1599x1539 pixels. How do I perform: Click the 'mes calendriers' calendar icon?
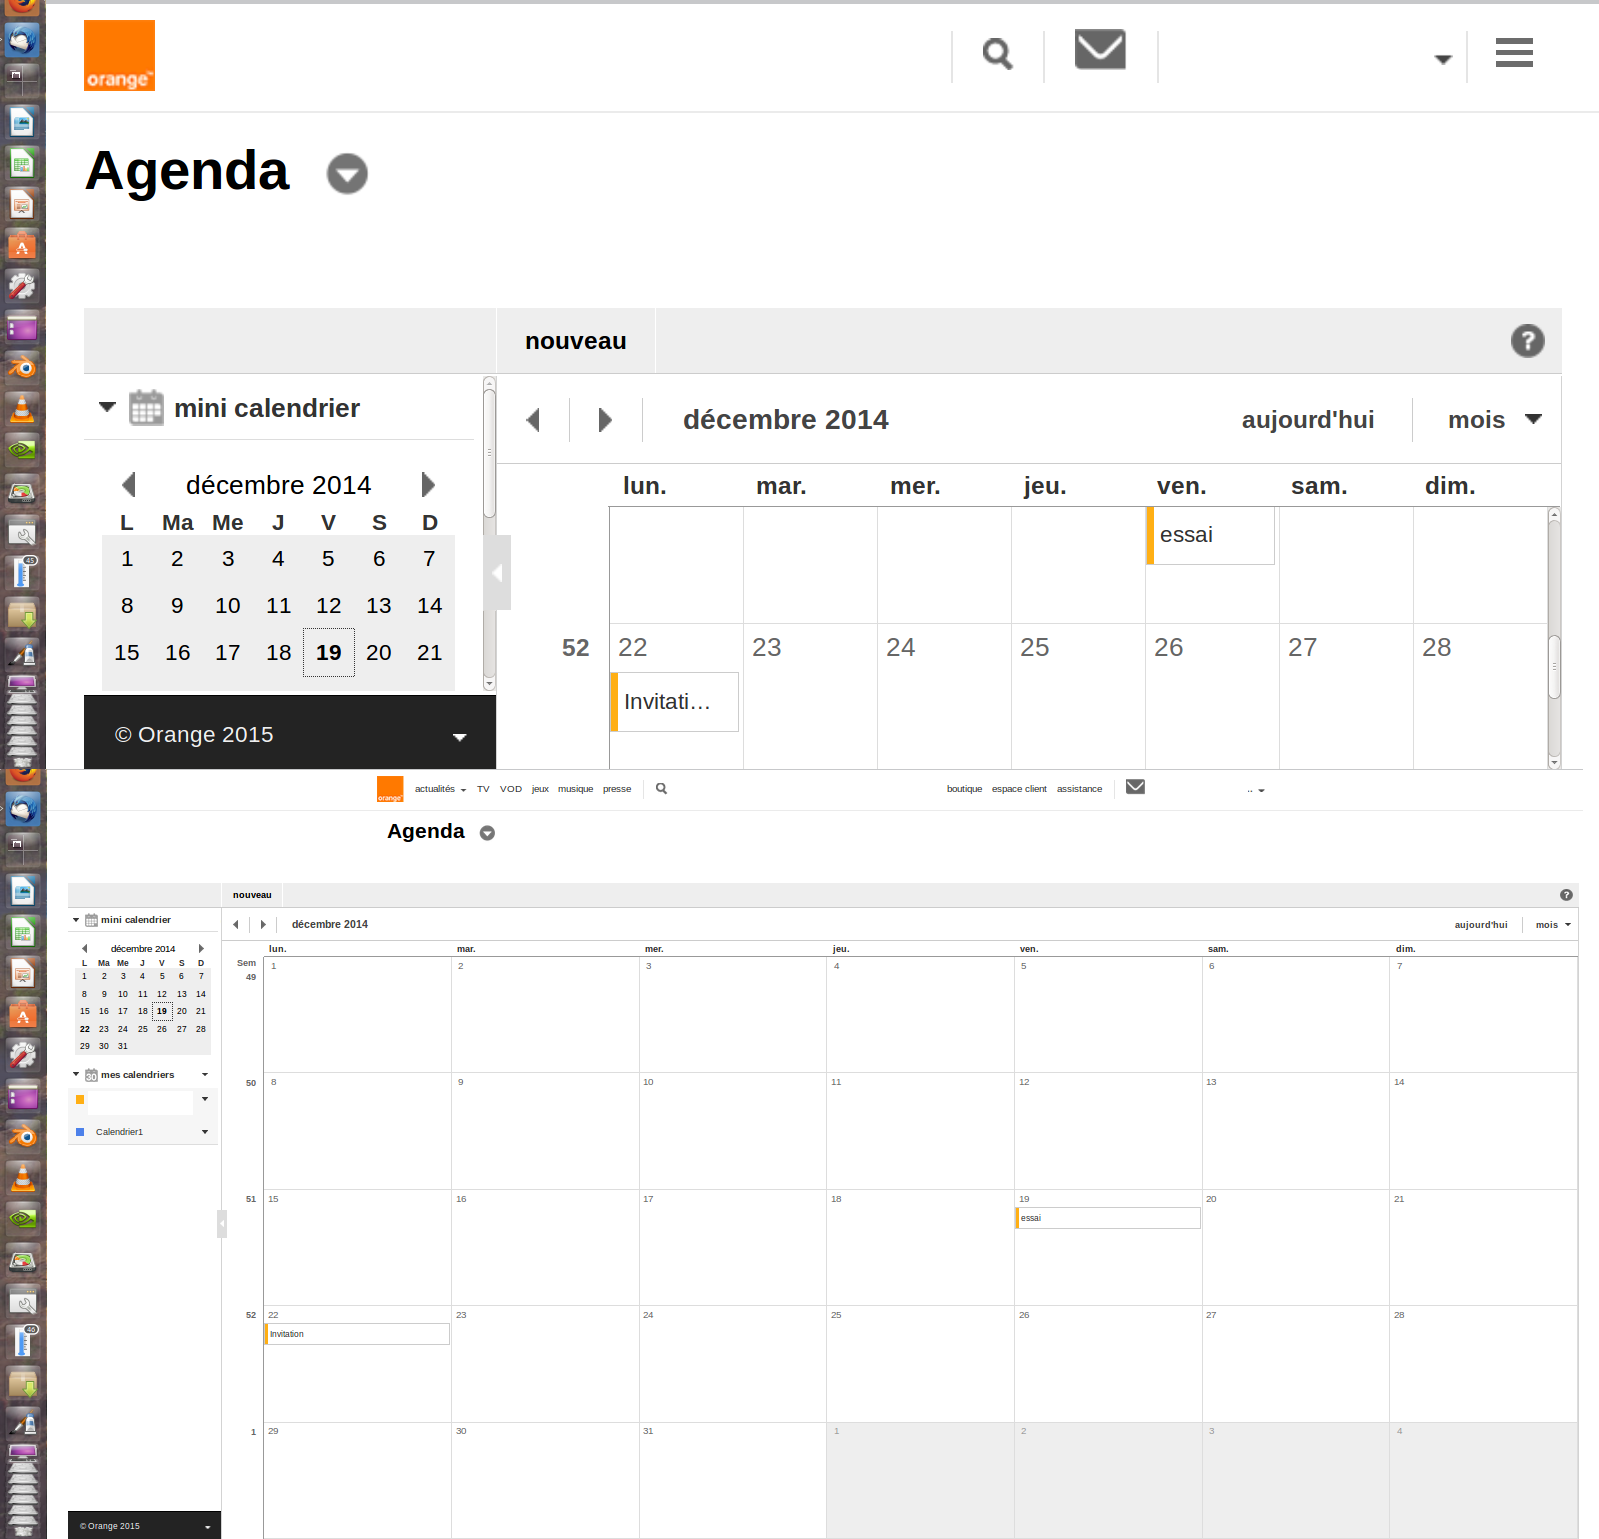tap(91, 1075)
